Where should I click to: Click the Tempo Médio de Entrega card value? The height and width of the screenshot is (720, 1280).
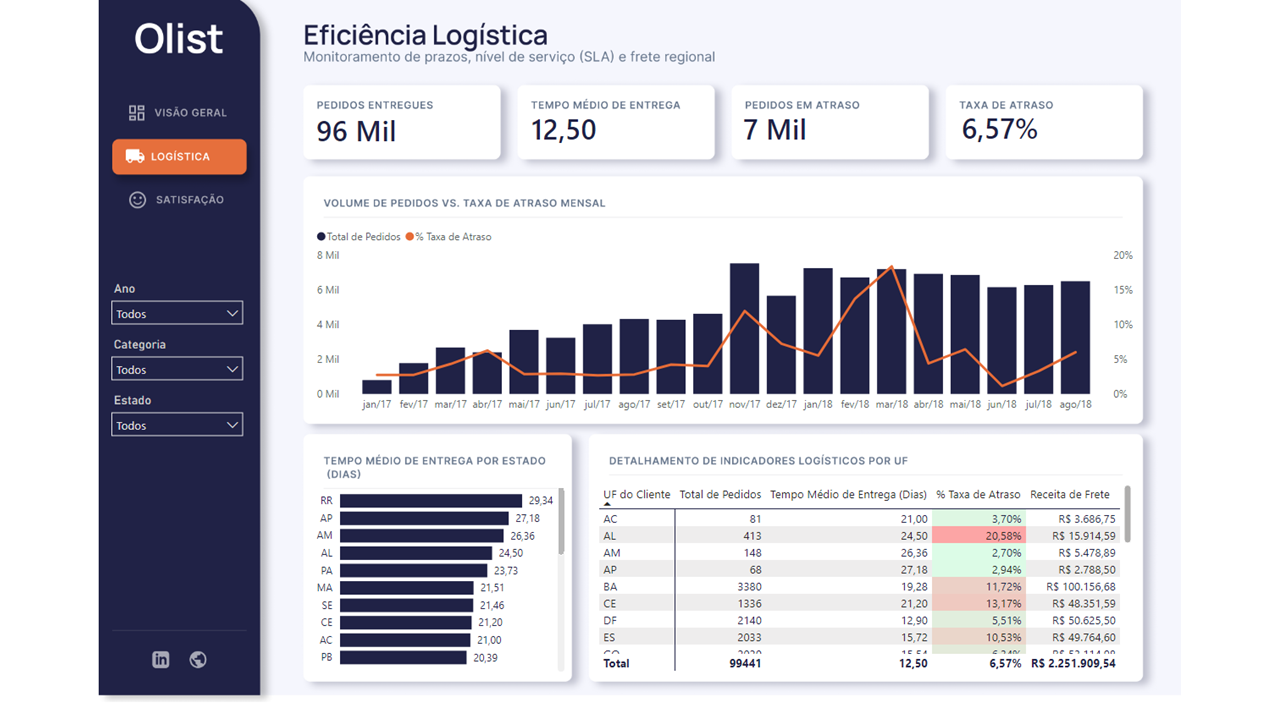point(564,131)
